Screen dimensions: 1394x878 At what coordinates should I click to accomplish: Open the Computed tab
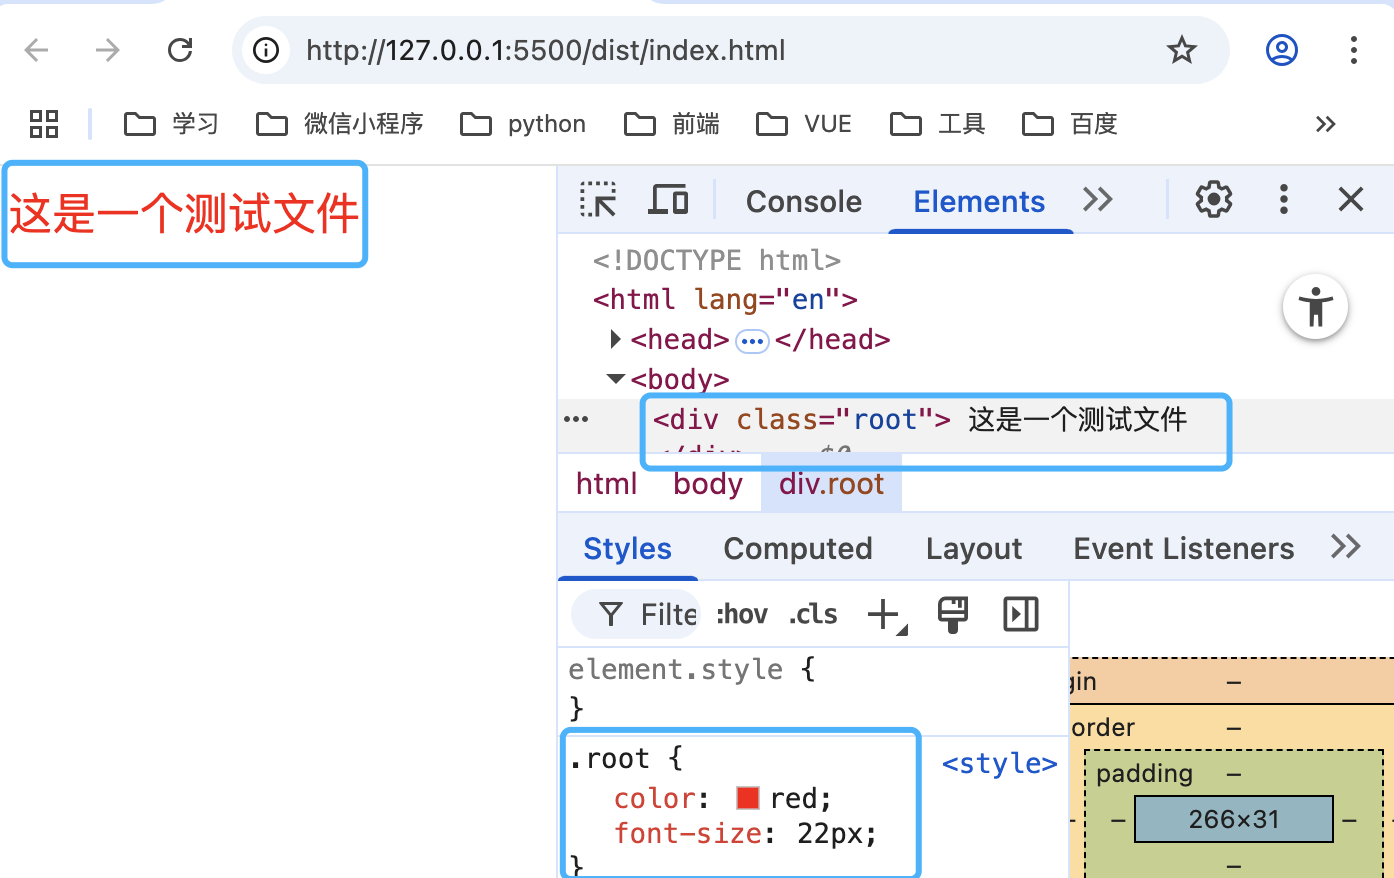pyautogui.click(x=797, y=548)
